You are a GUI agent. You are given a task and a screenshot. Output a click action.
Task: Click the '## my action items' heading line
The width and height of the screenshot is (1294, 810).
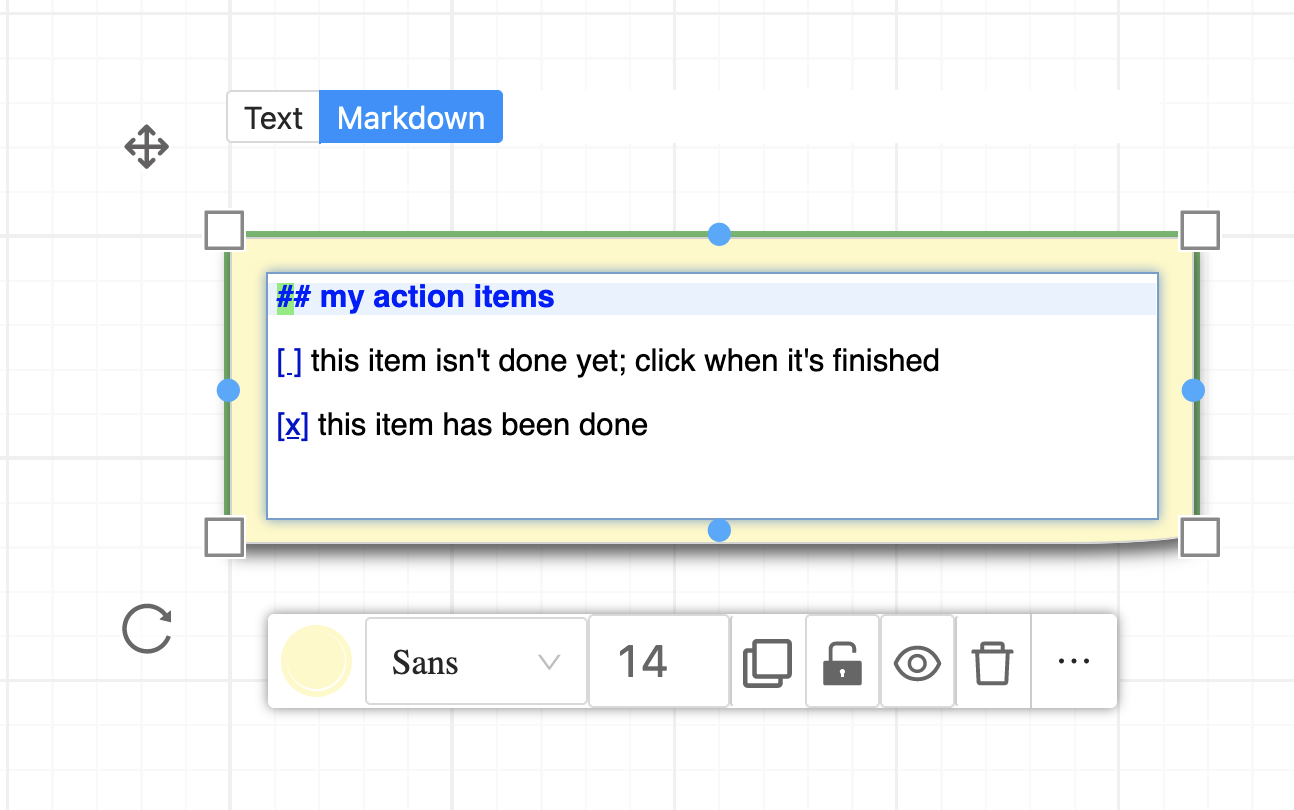coord(436,297)
